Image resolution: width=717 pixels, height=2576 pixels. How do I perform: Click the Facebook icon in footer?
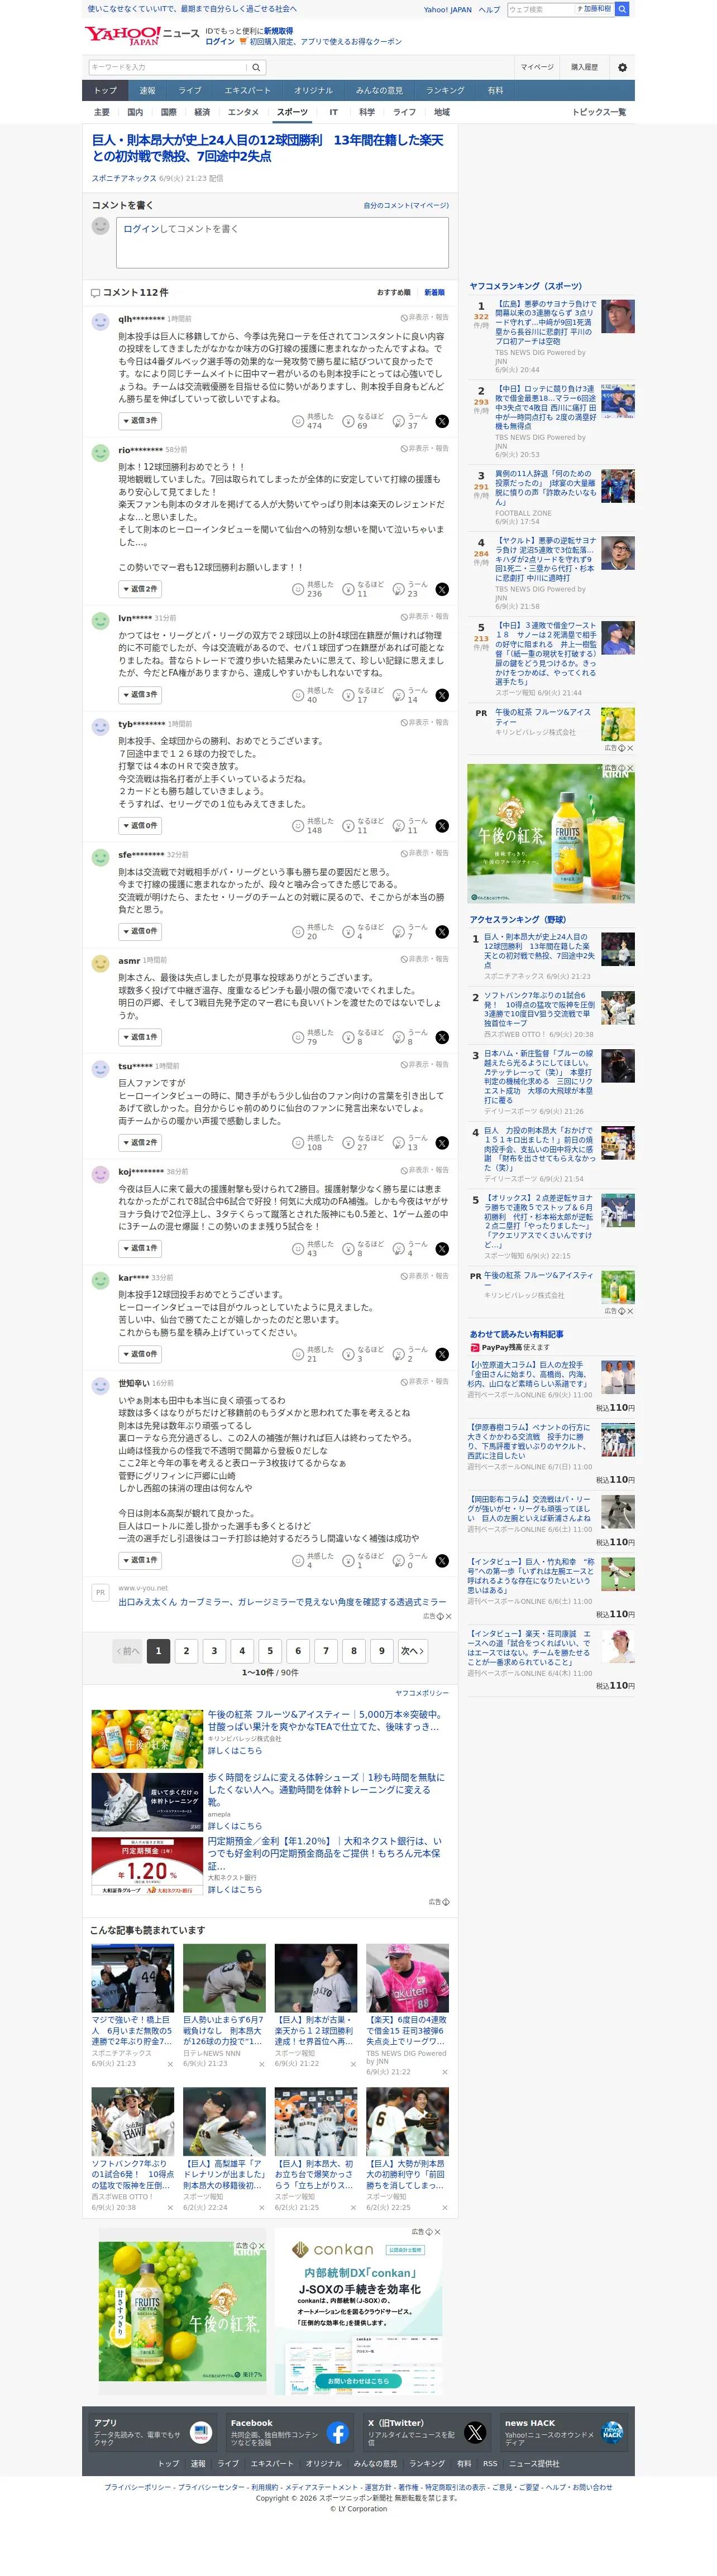pos(338,2433)
